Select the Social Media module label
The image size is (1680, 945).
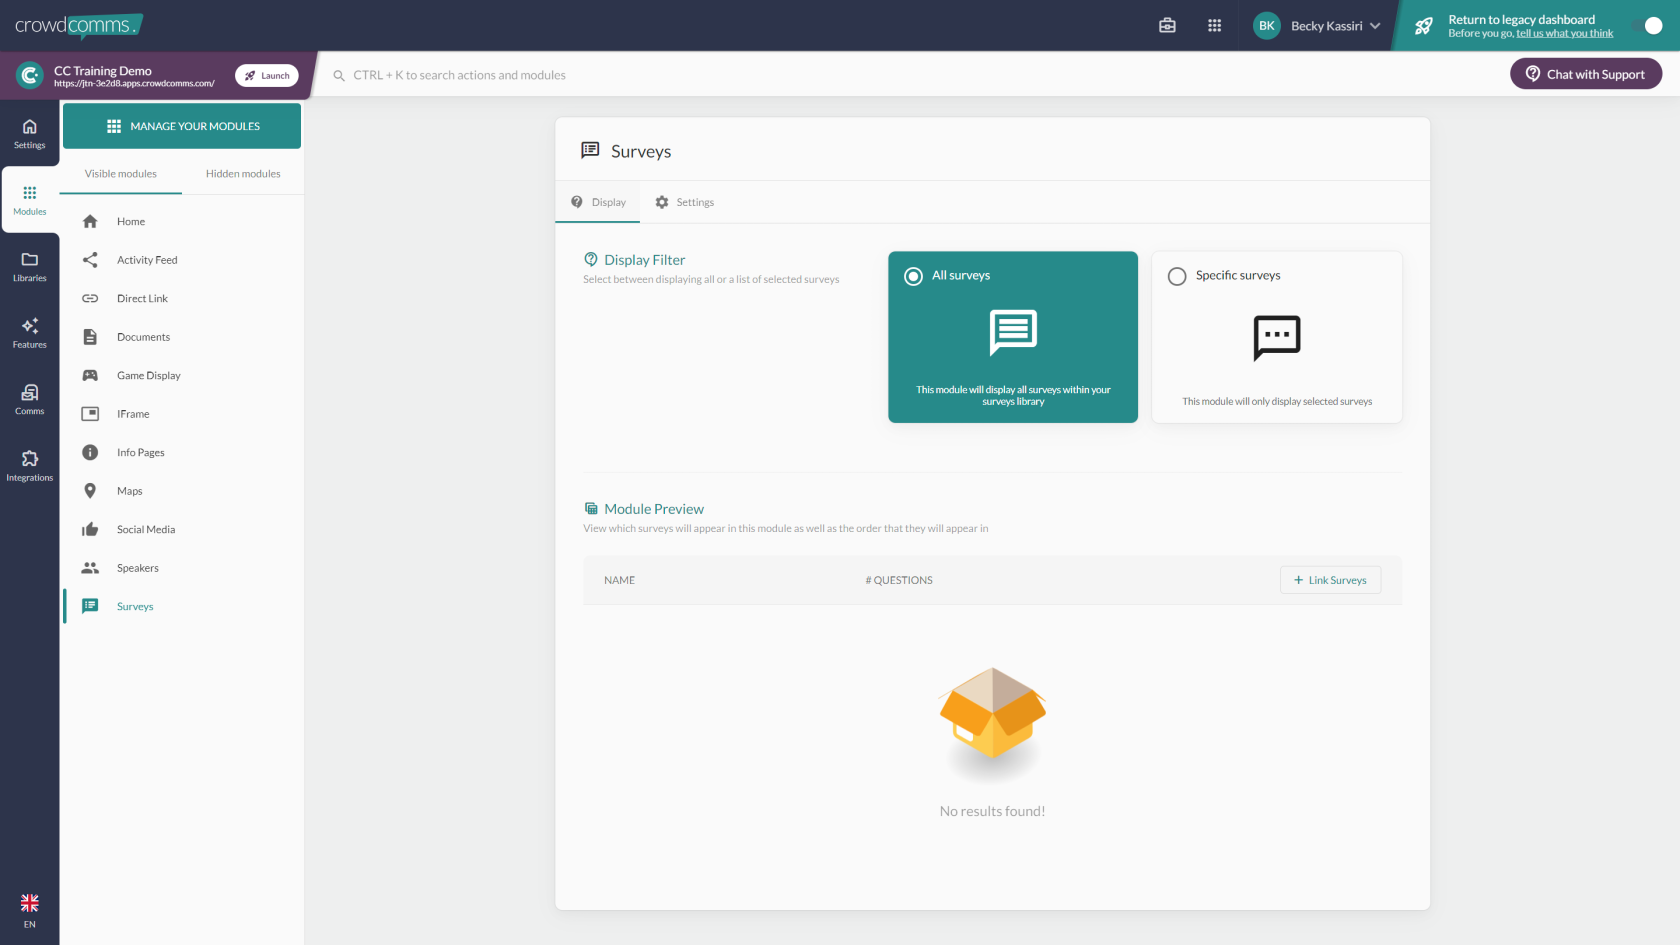pos(146,530)
